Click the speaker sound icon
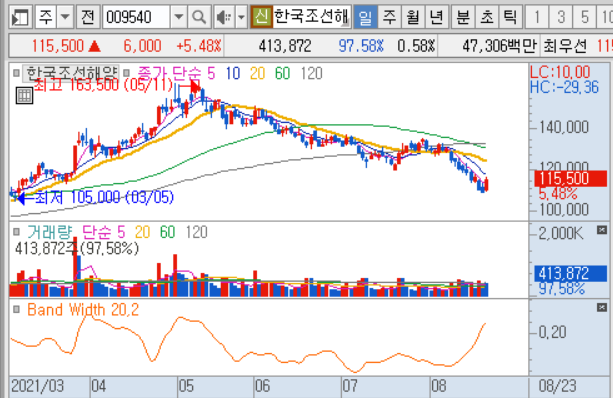Image resolution: width=613 pixels, height=398 pixels. click(224, 17)
